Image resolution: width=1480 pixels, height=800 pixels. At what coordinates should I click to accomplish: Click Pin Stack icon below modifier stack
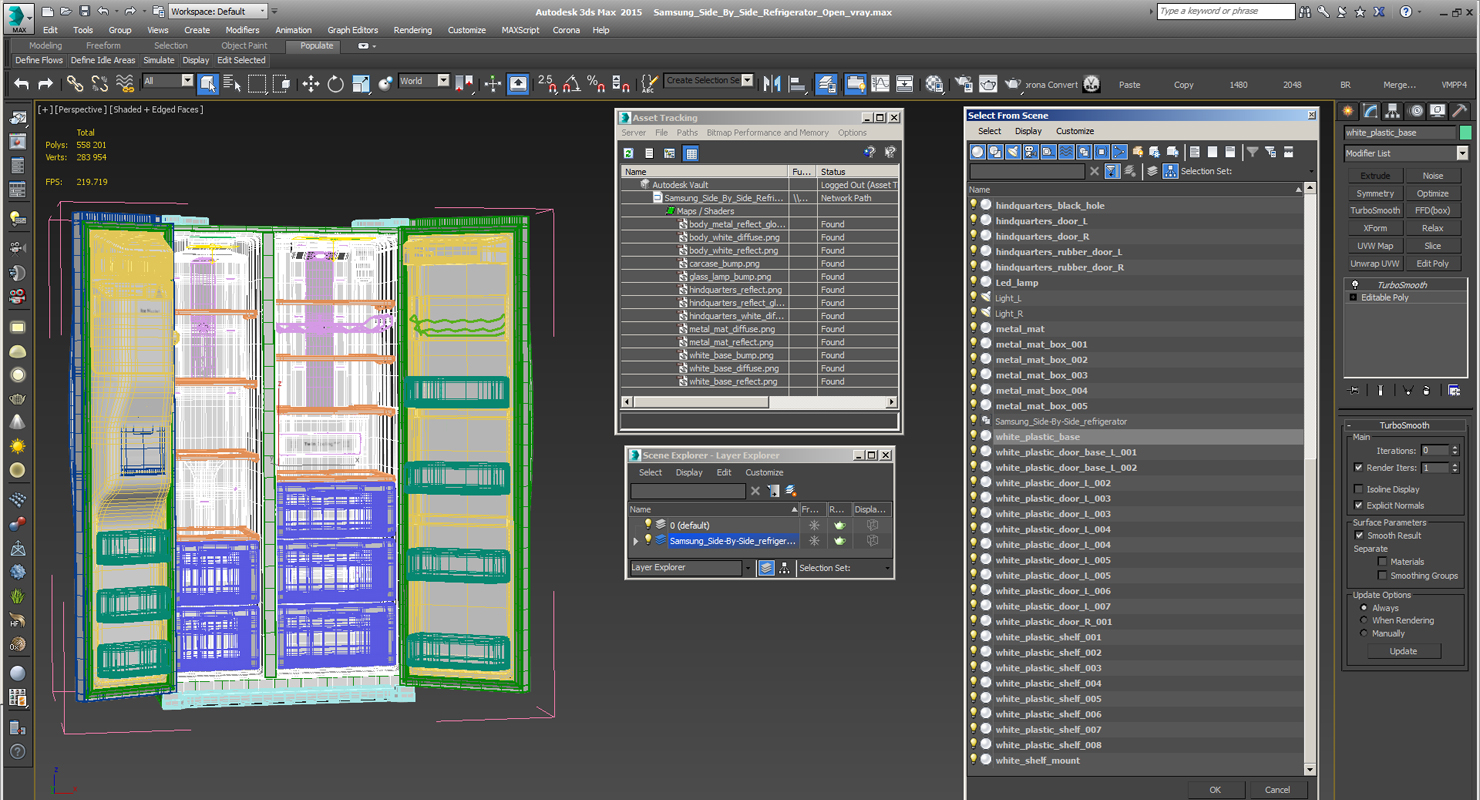[1354, 390]
